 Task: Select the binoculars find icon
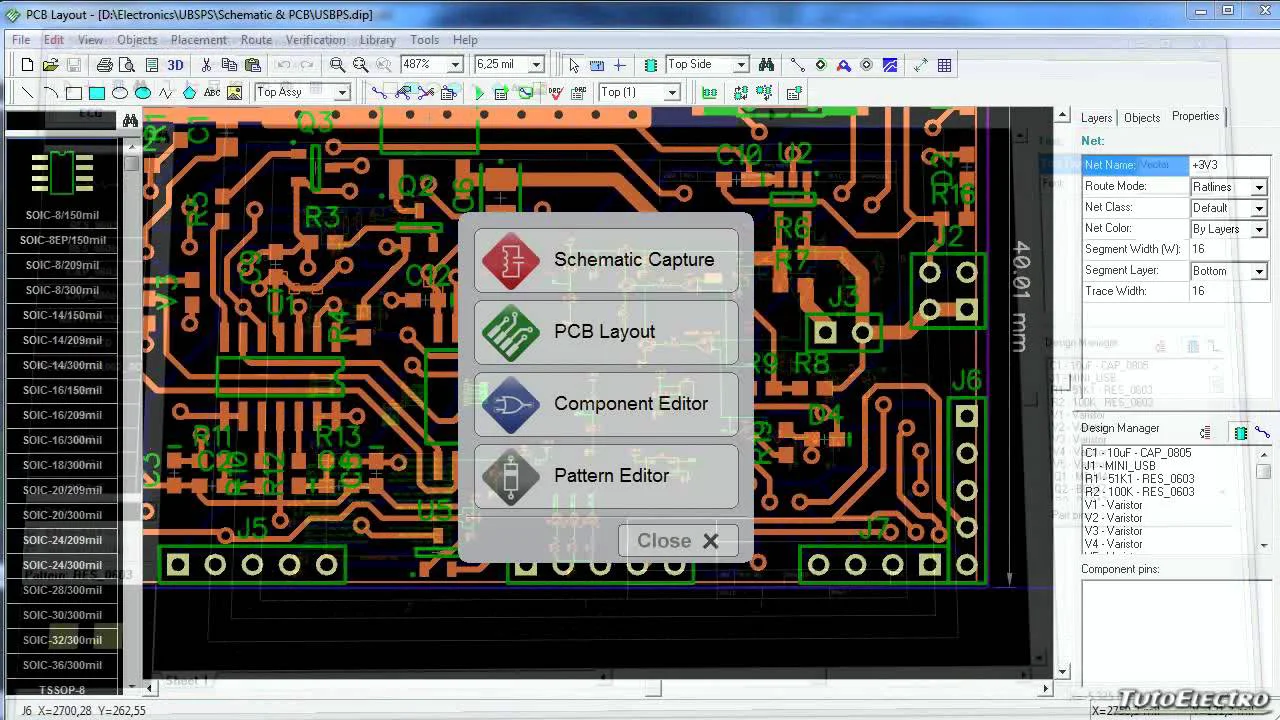[x=766, y=65]
